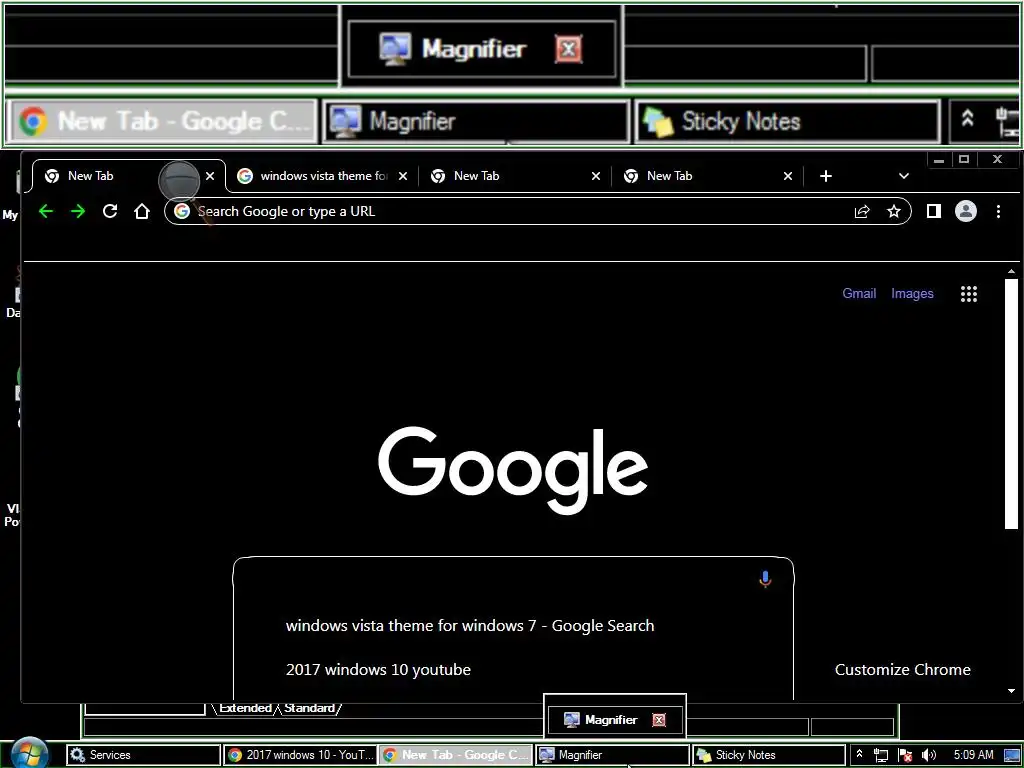Open the Gmail link

[859, 294]
